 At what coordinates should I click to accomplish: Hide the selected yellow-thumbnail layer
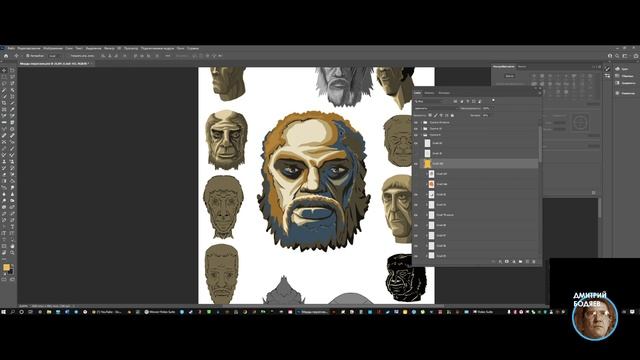(416, 164)
